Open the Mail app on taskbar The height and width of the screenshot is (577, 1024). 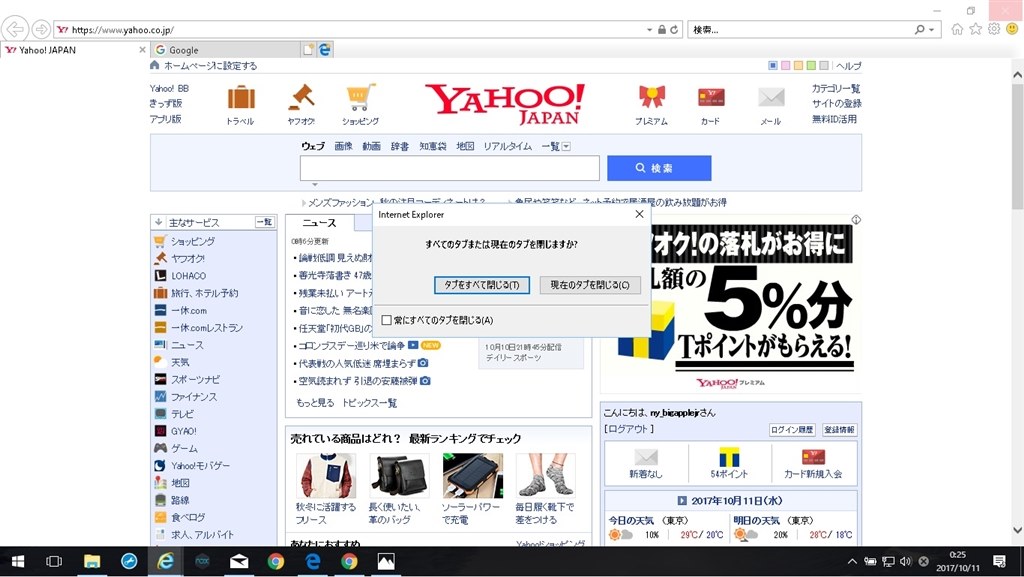pyautogui.click(x=239, y=561)
